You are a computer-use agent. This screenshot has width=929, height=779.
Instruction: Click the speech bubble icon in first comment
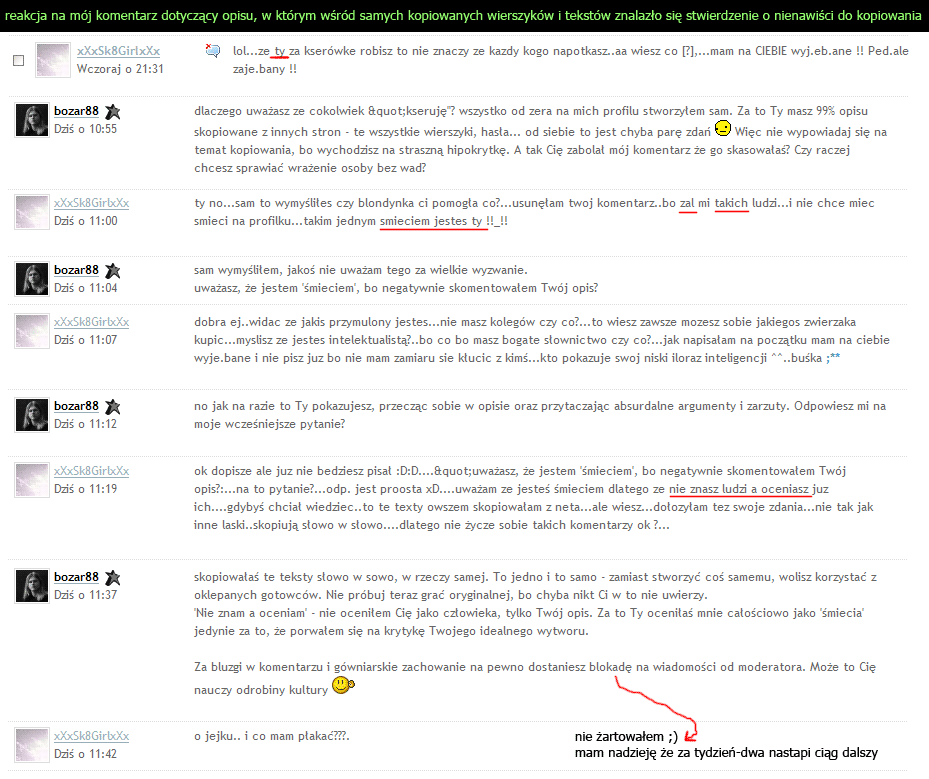(x=212, y=52)
